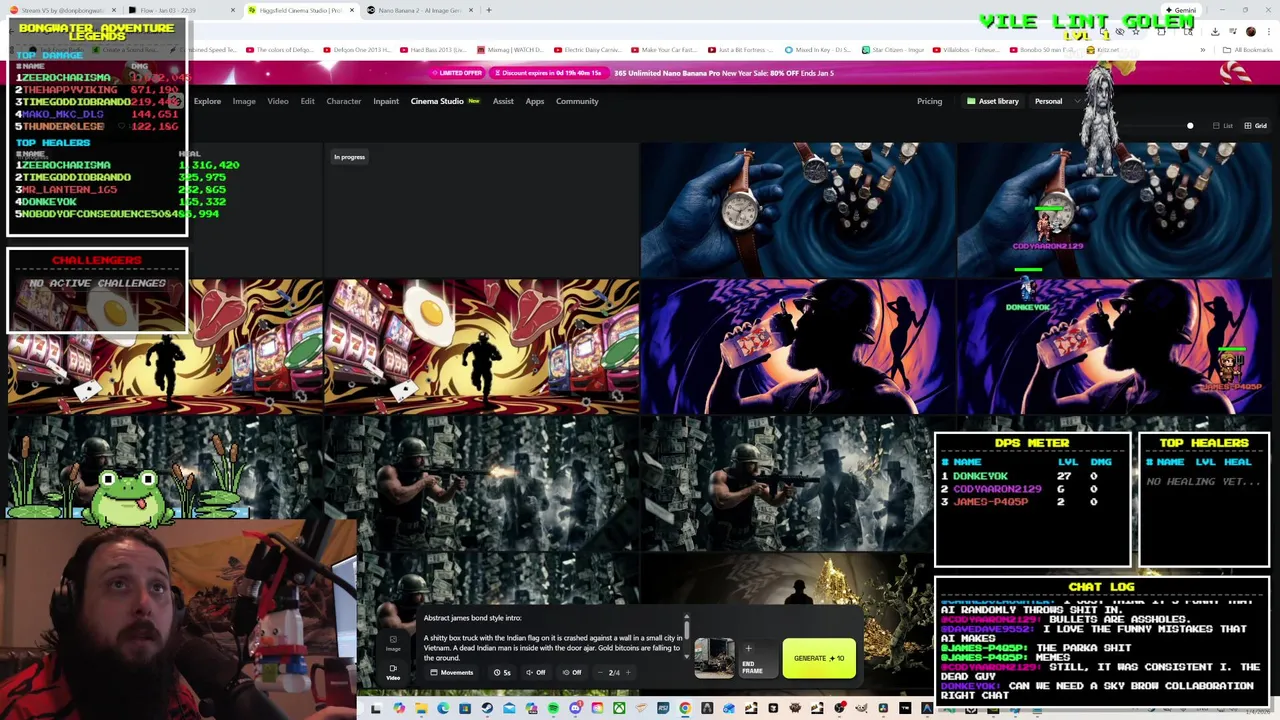Open Microsoft Edge from the taskbar
The height and width of the screenshot is (720, 1280).
point(443,708)
